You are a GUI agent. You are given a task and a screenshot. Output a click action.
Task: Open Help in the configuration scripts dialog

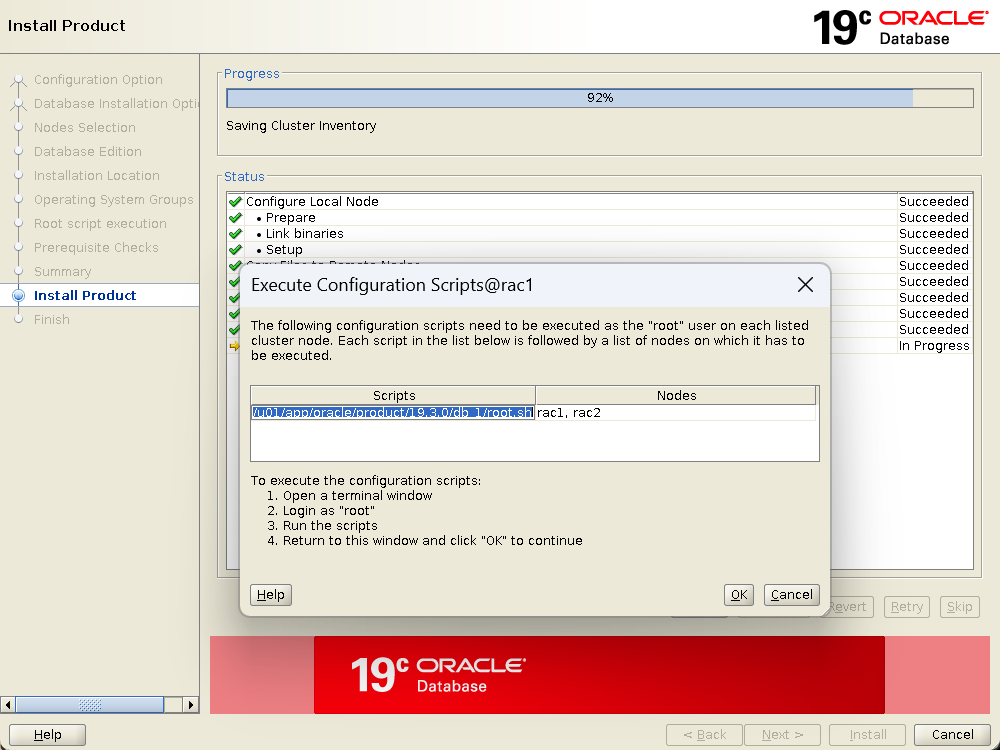[x=270, y=595]
